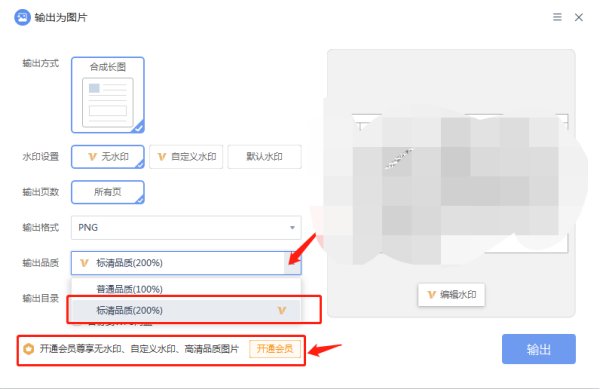Choose the 自定义水印 watermark option
The image size is (600, 389).
186,156
